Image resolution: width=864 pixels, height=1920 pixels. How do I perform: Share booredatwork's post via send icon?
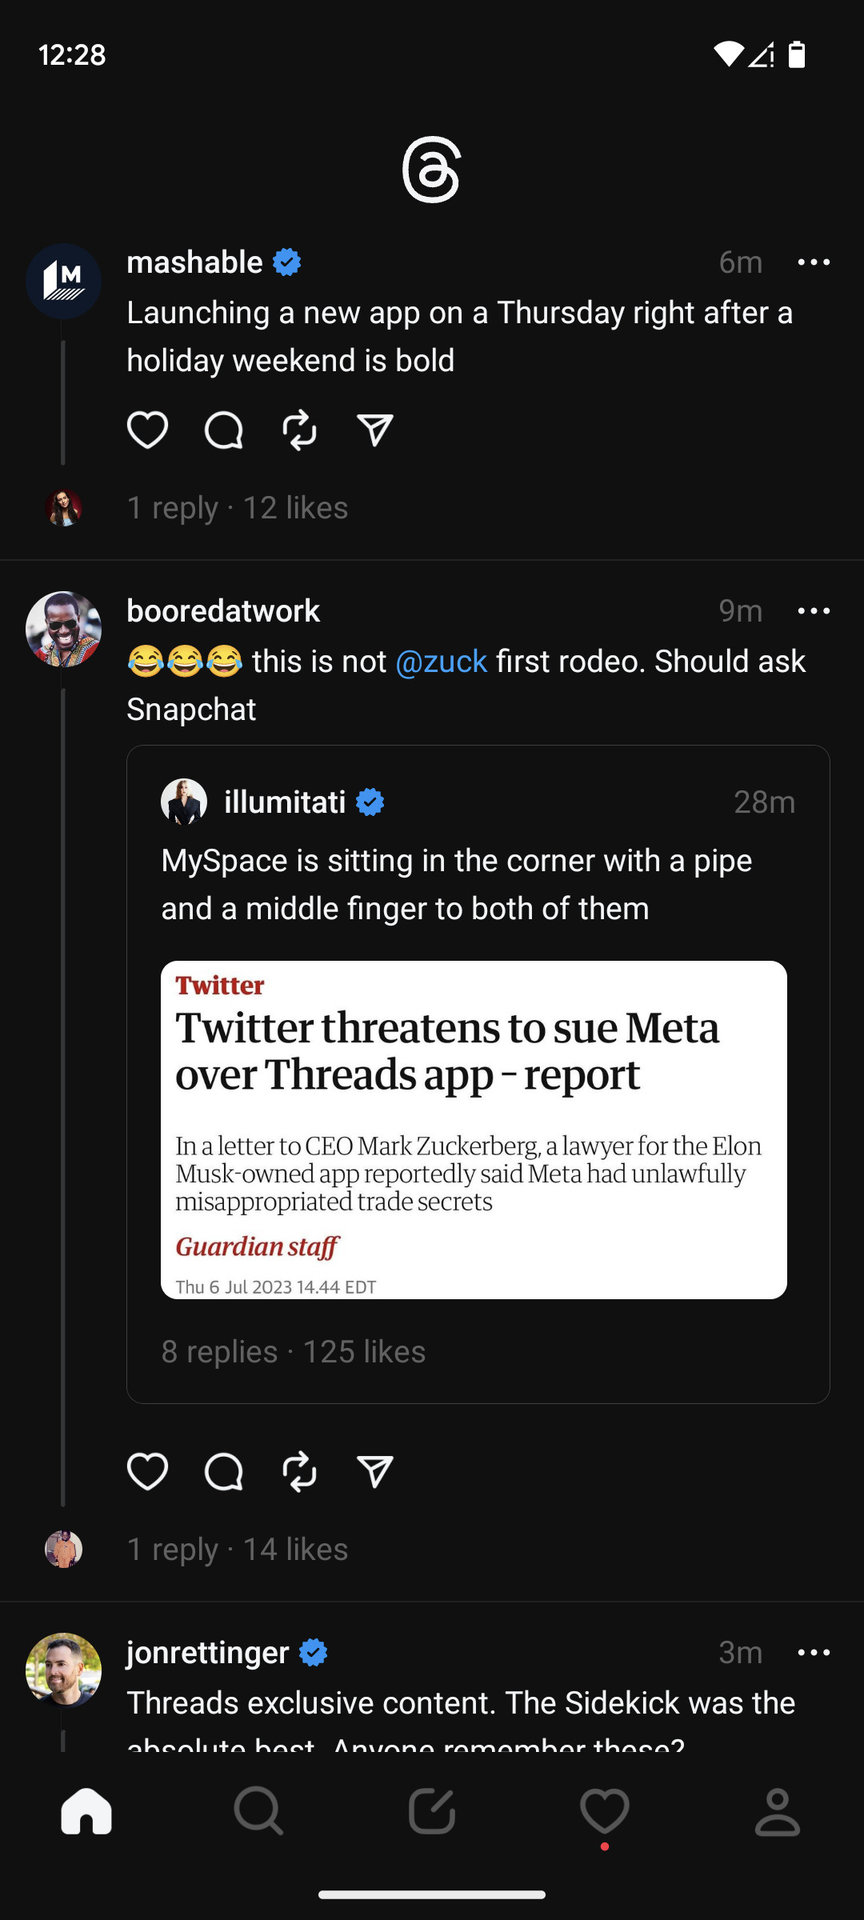(375, 1471)
